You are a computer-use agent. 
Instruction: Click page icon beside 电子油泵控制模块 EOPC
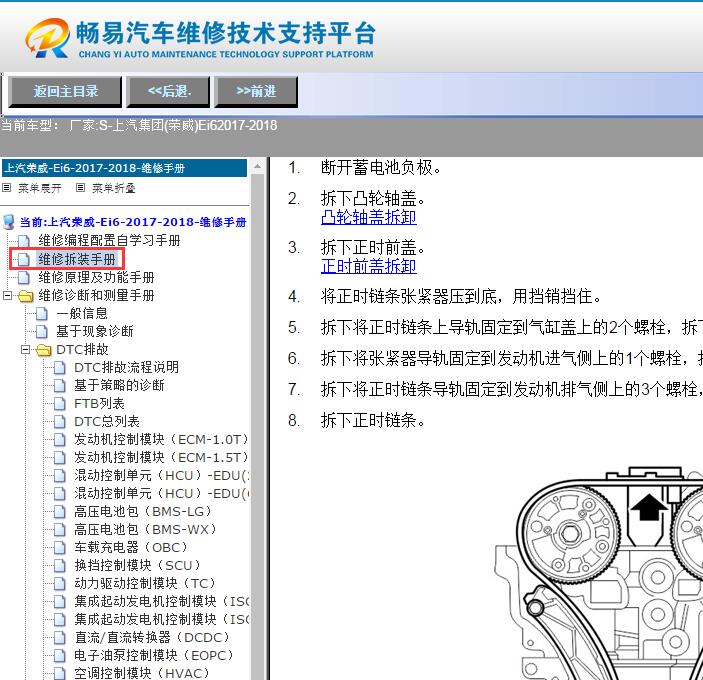click(59, 656)
